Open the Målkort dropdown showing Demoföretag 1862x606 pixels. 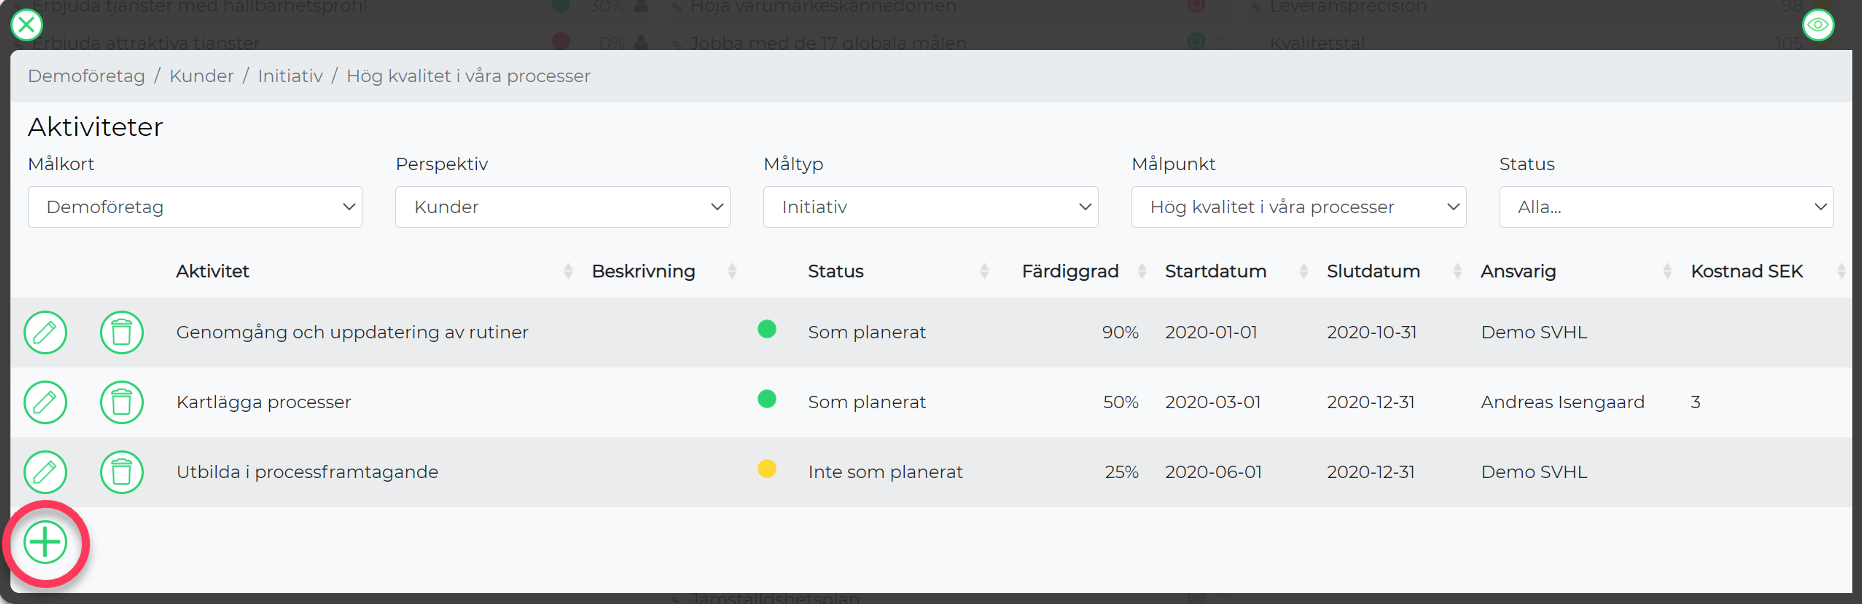point(195,207)
